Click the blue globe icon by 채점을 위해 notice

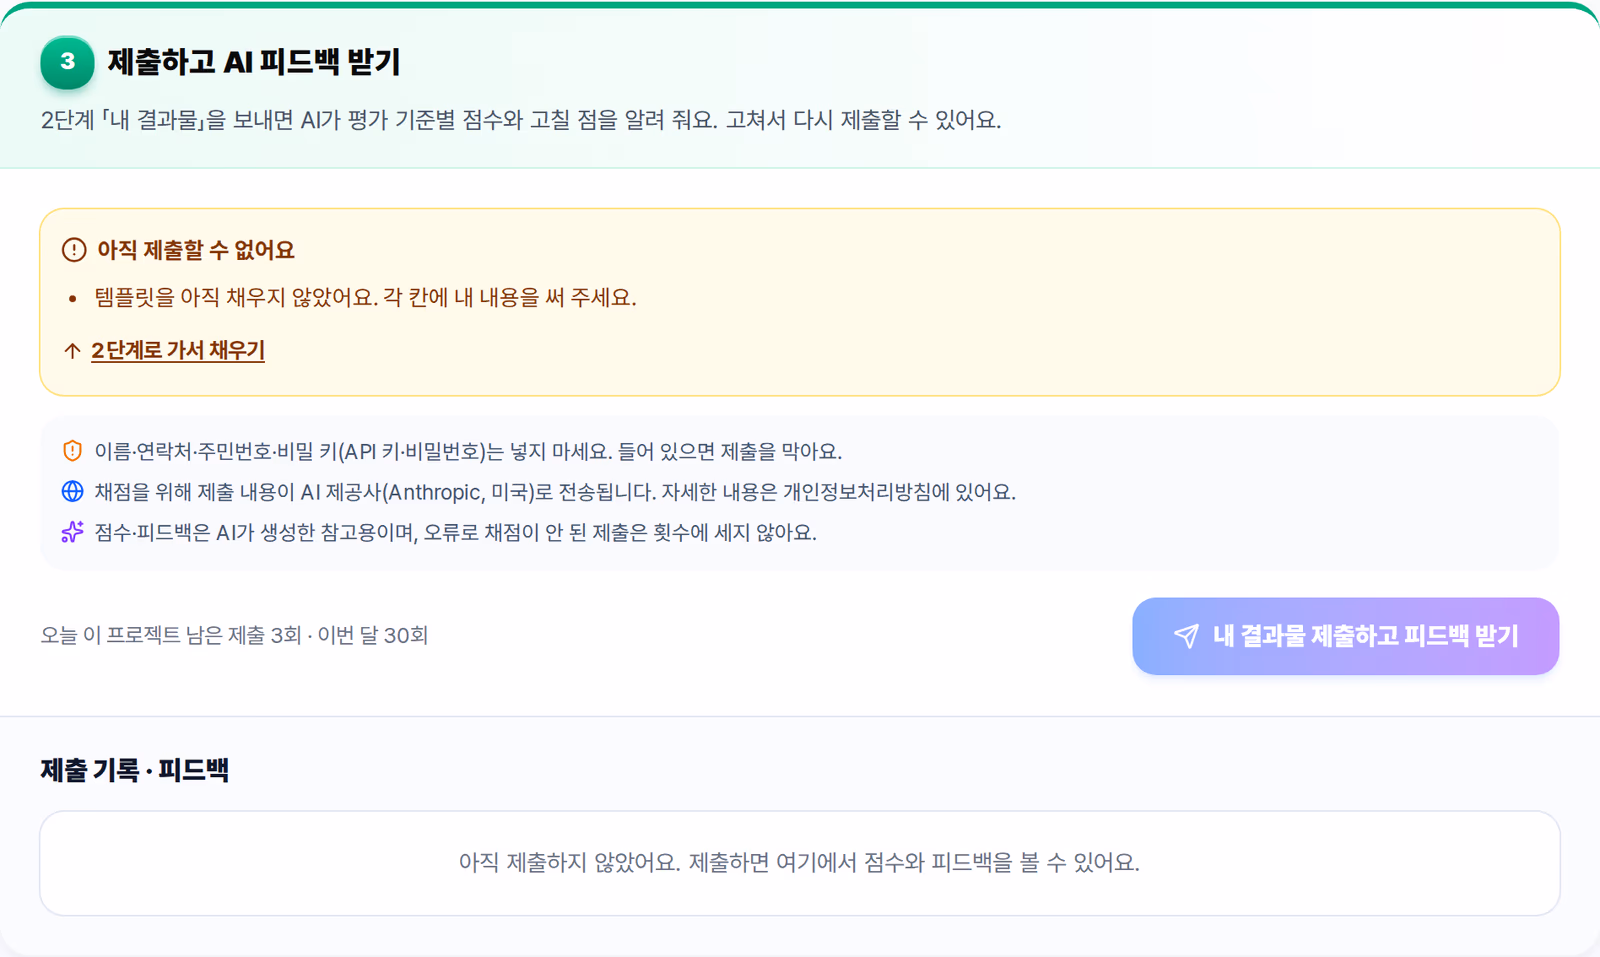[x=72, y=492]
